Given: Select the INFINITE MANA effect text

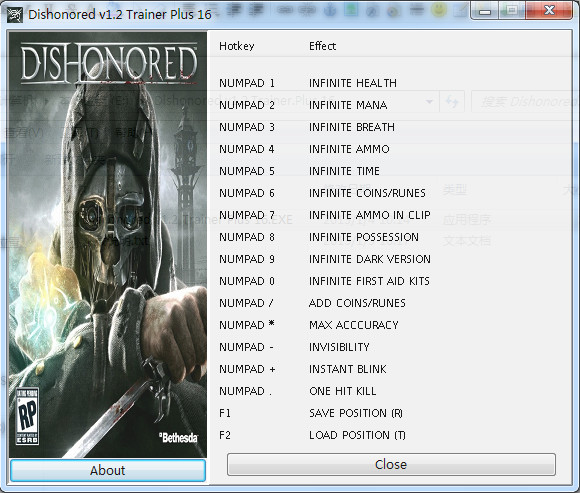Looking at the screenshot, I should 348,105.
